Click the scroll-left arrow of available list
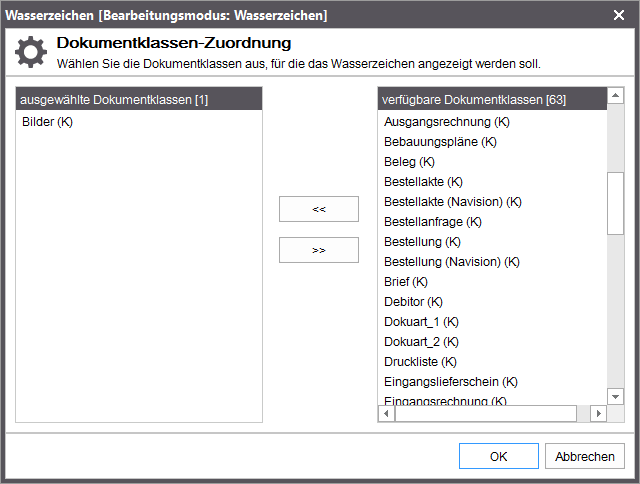Screen dimensions: 640x484 tap(386, 413)
